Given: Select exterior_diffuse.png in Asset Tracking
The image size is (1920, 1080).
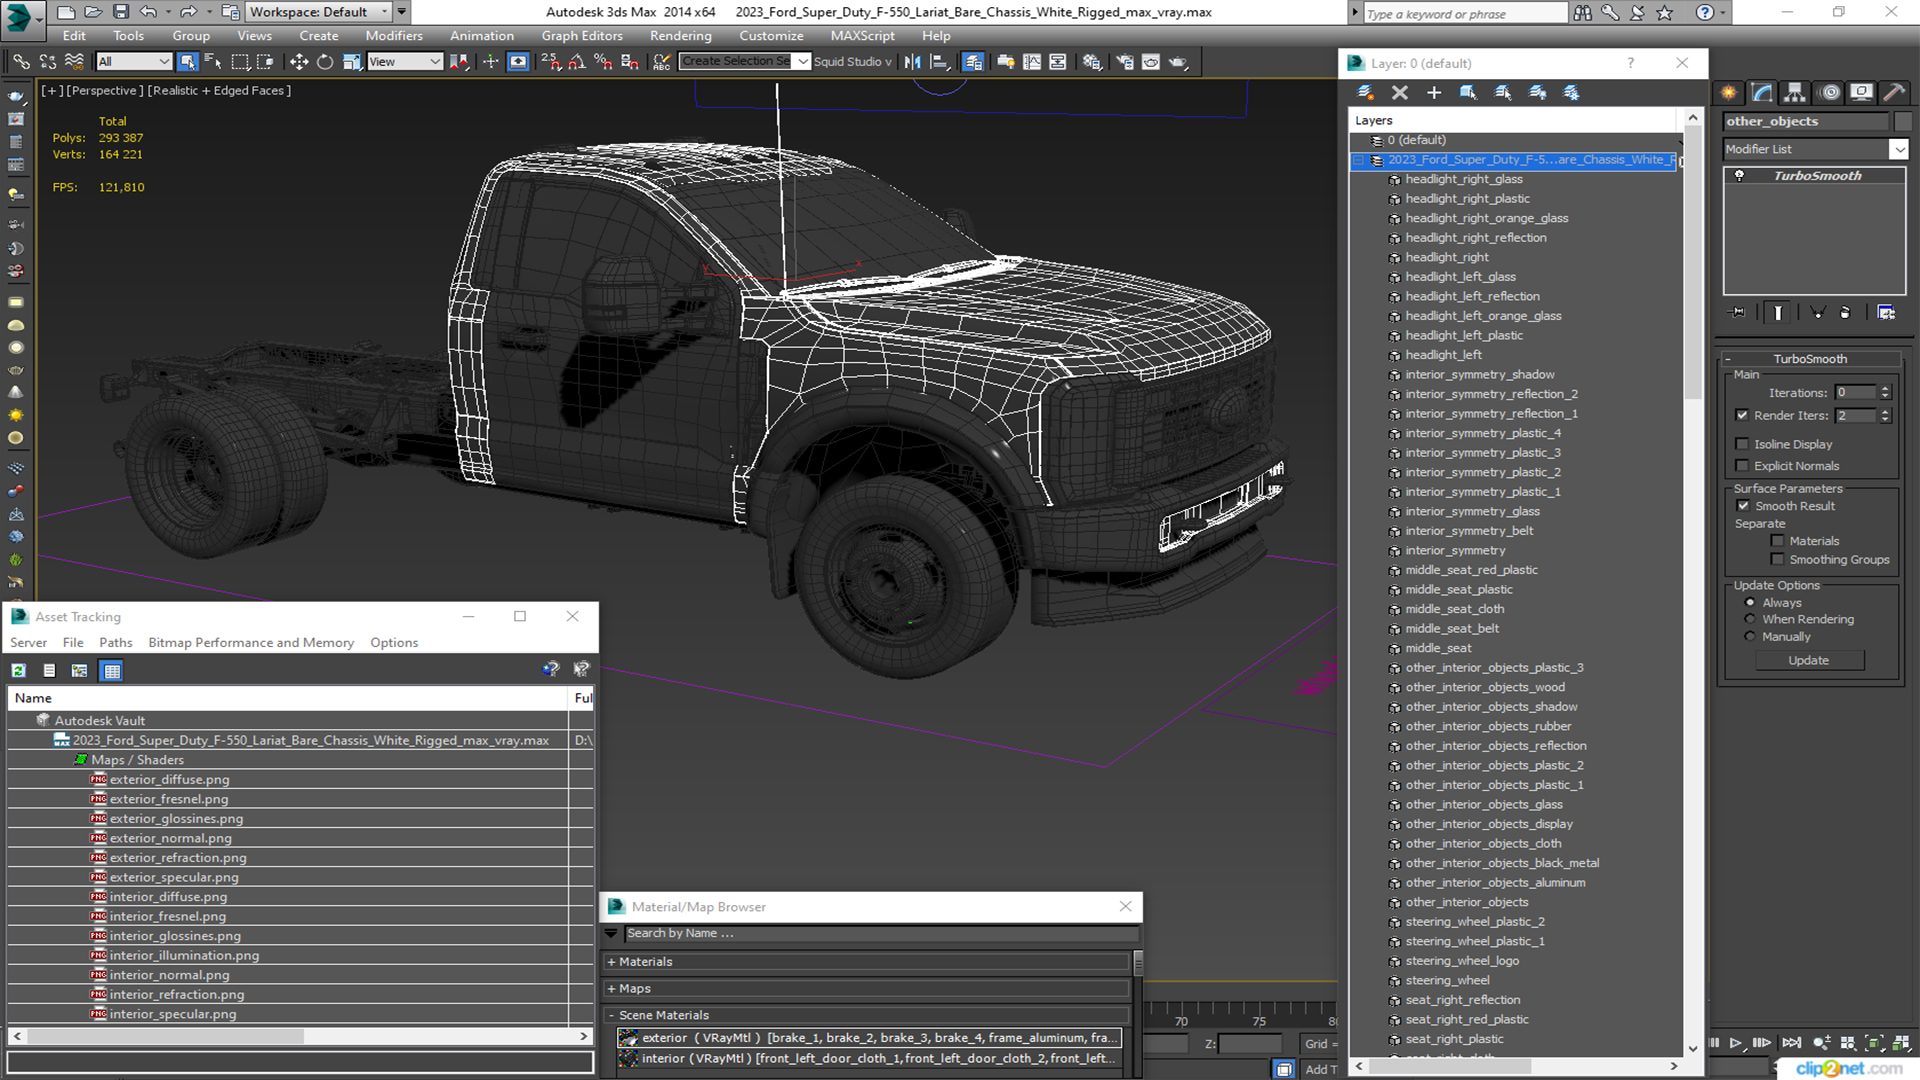Looking at the screenshot, I should (x=169, y=780).
